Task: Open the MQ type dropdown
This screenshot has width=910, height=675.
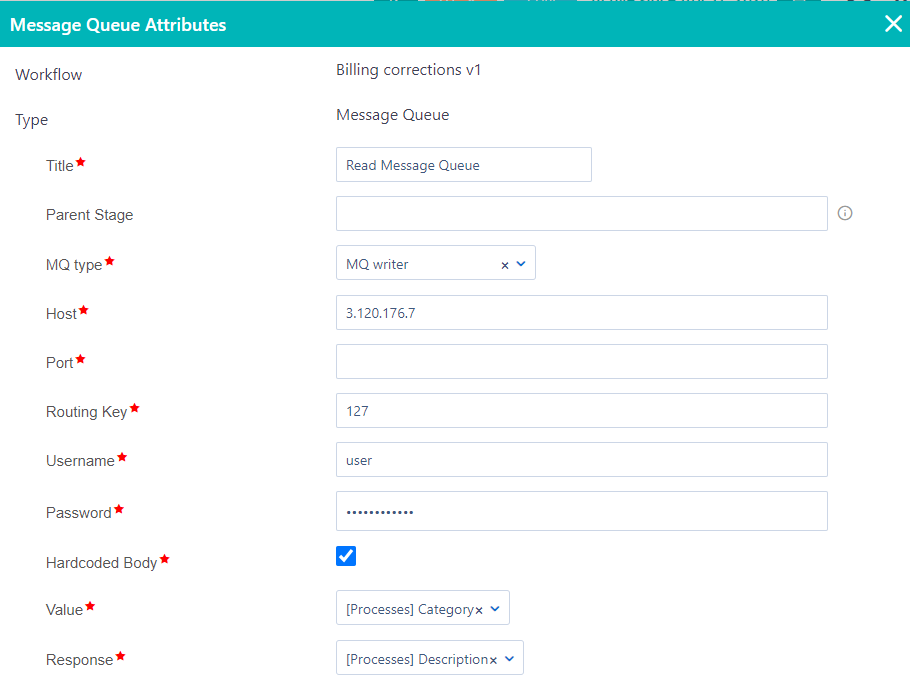Action: pyautogui.click(x=521, y=264)
